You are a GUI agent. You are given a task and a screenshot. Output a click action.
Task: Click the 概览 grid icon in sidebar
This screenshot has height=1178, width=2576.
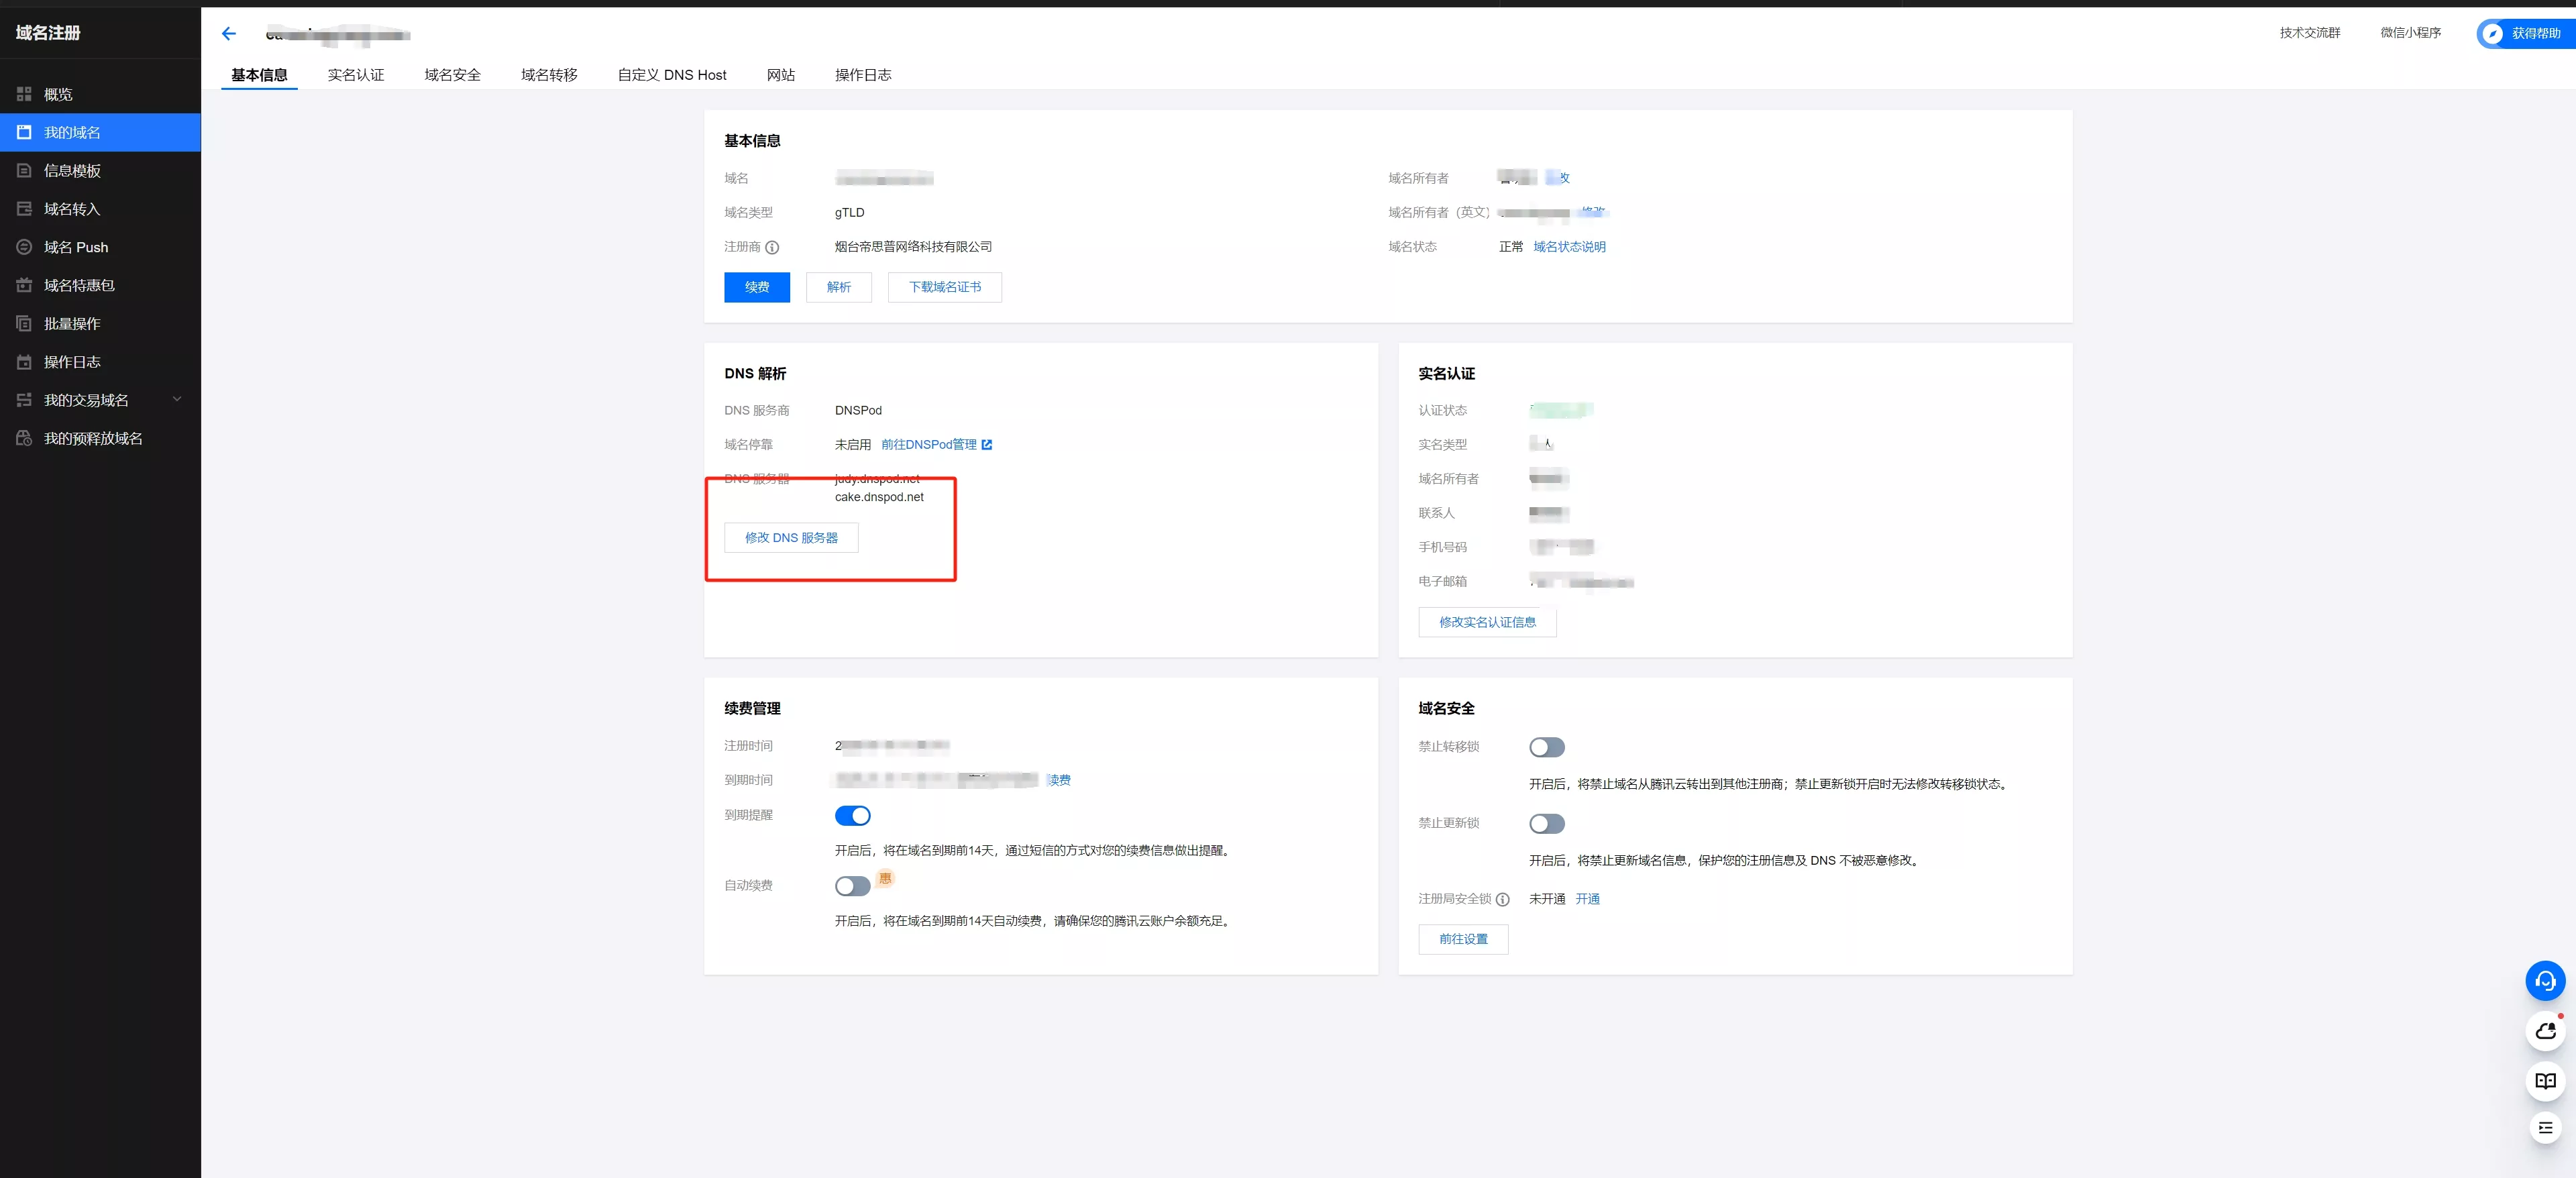point(24,94)
